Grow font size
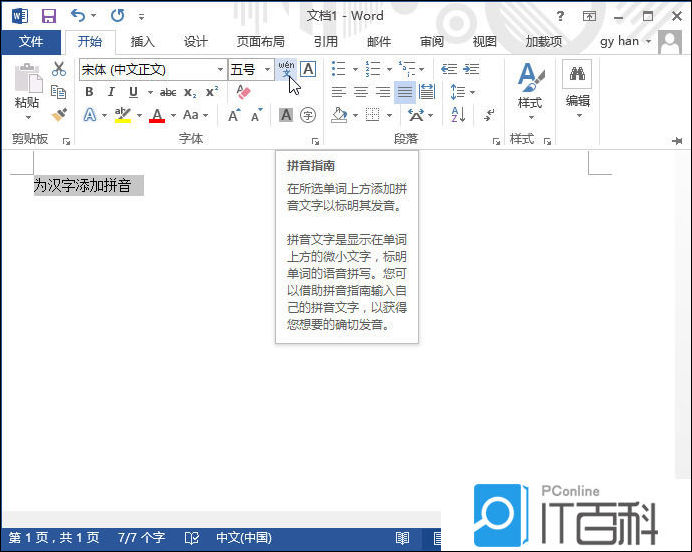The width and height of the screenshot is (692, 552). coord(234,115)
